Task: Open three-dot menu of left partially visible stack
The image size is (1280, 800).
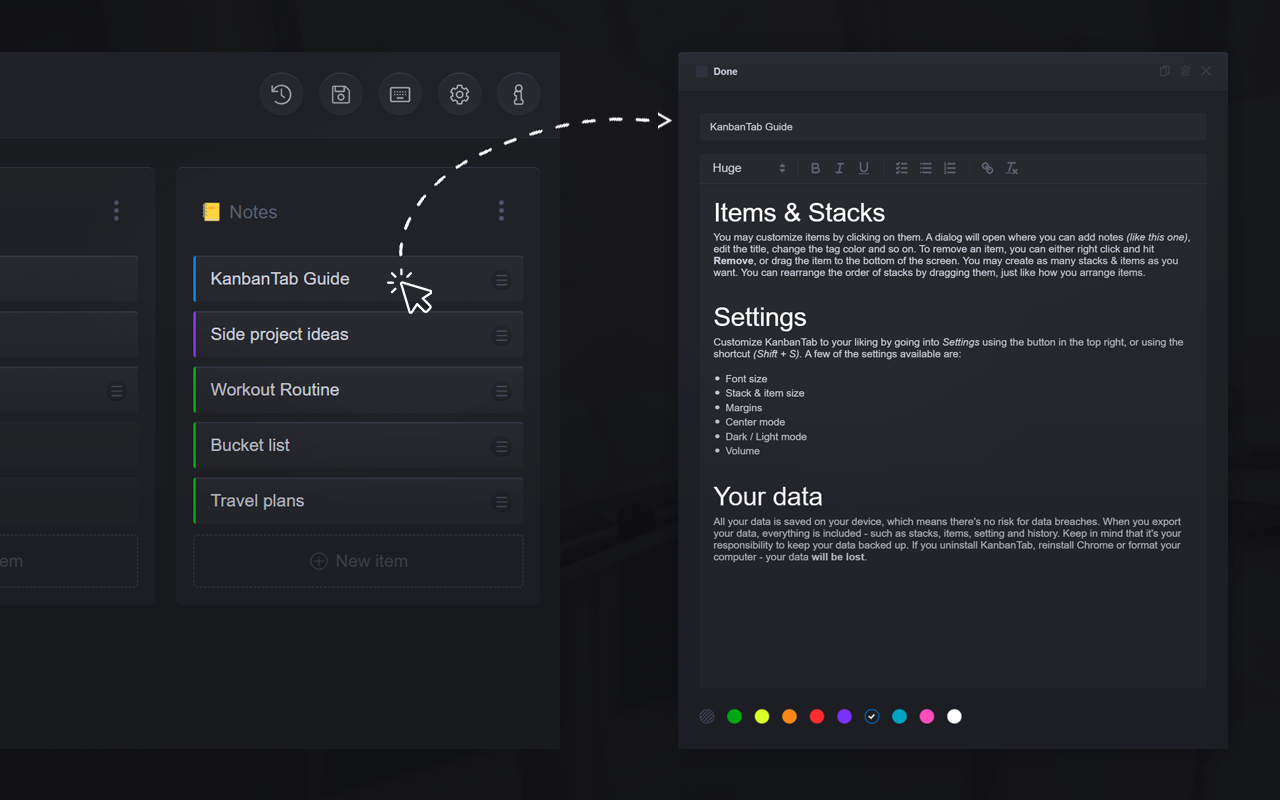Action: [116, 211]
